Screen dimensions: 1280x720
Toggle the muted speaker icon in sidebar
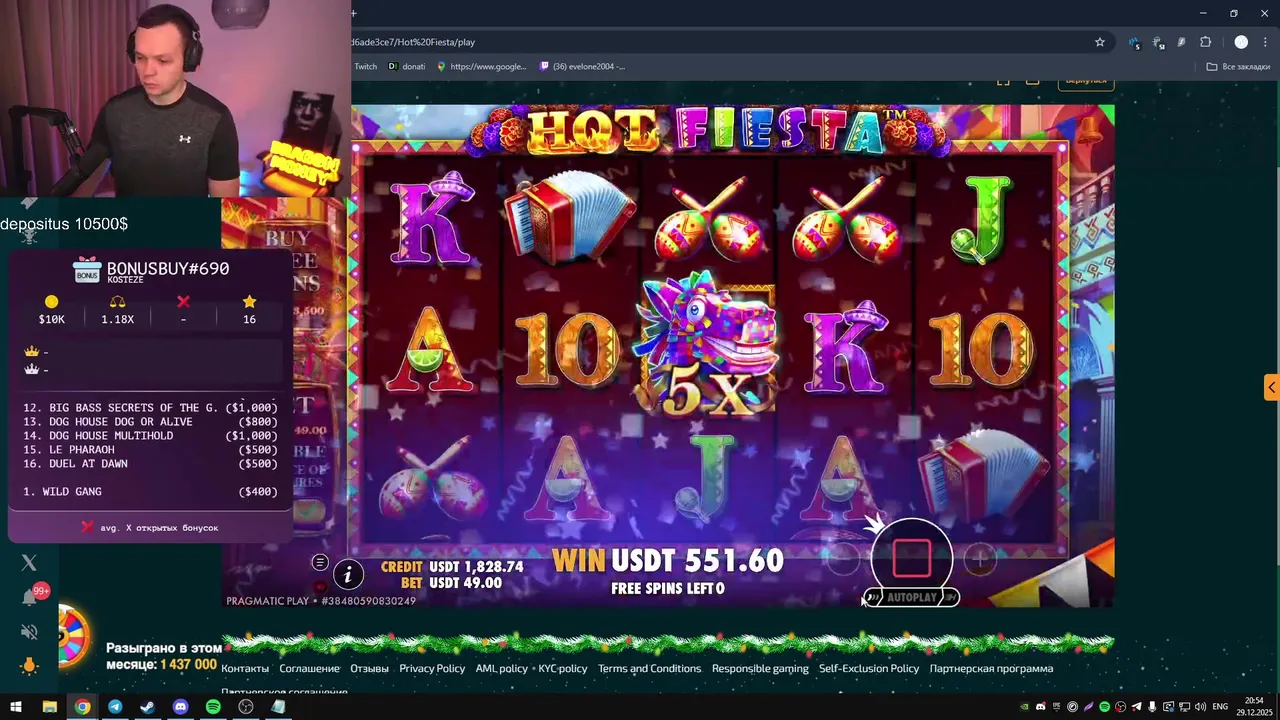click(x=29, y=632)
